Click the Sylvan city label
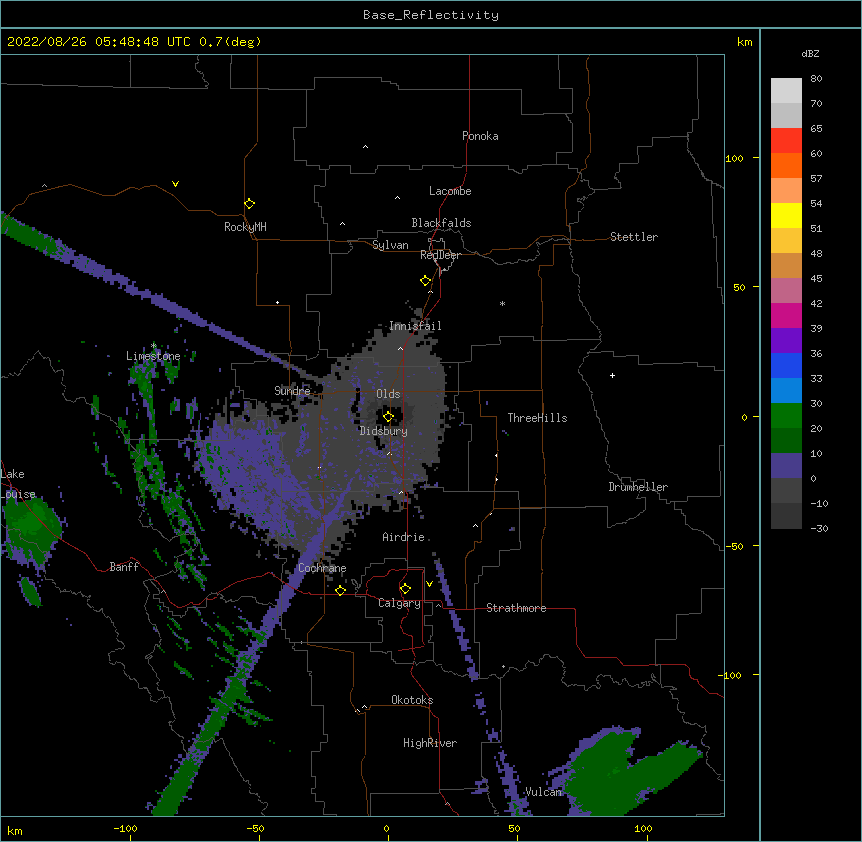862x842 pixels. [x=390, y=245]
